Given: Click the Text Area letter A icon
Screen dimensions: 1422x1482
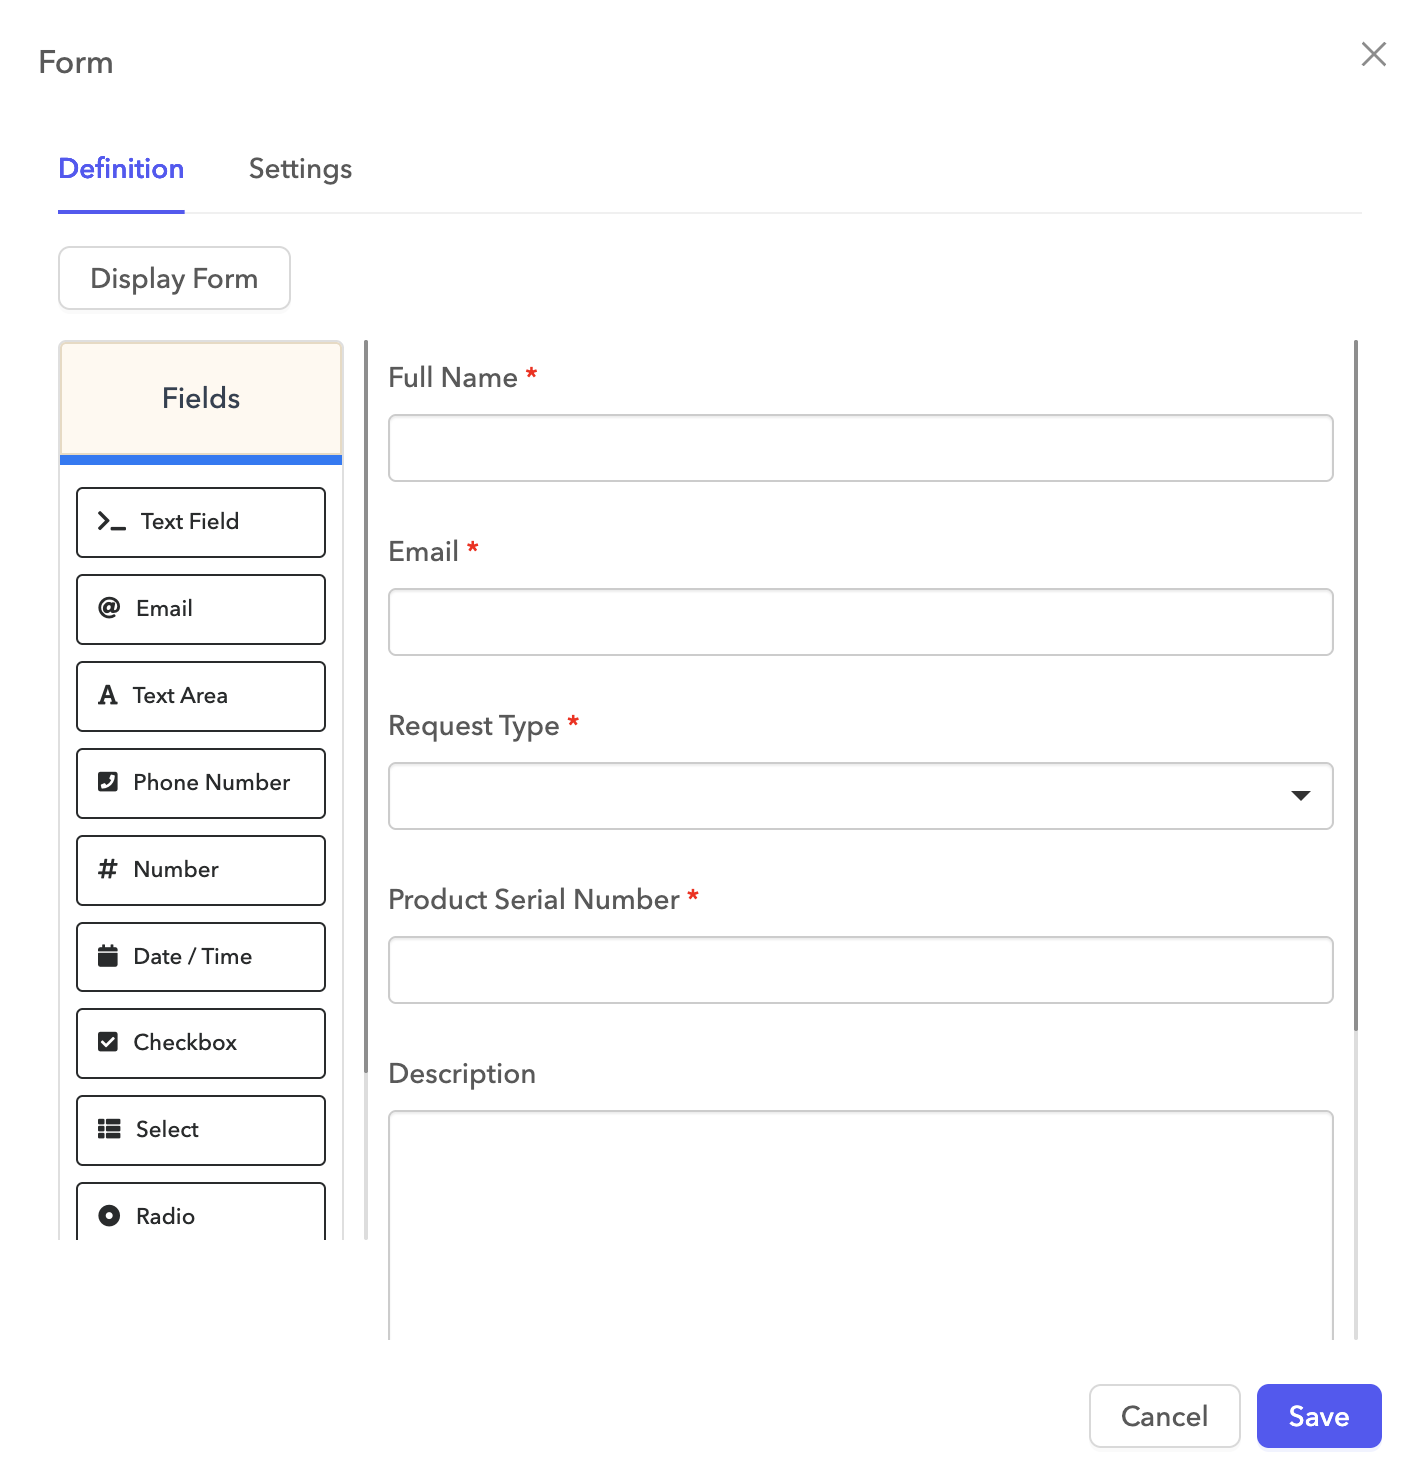Looking at the screenshot, I should click(108, 695).
